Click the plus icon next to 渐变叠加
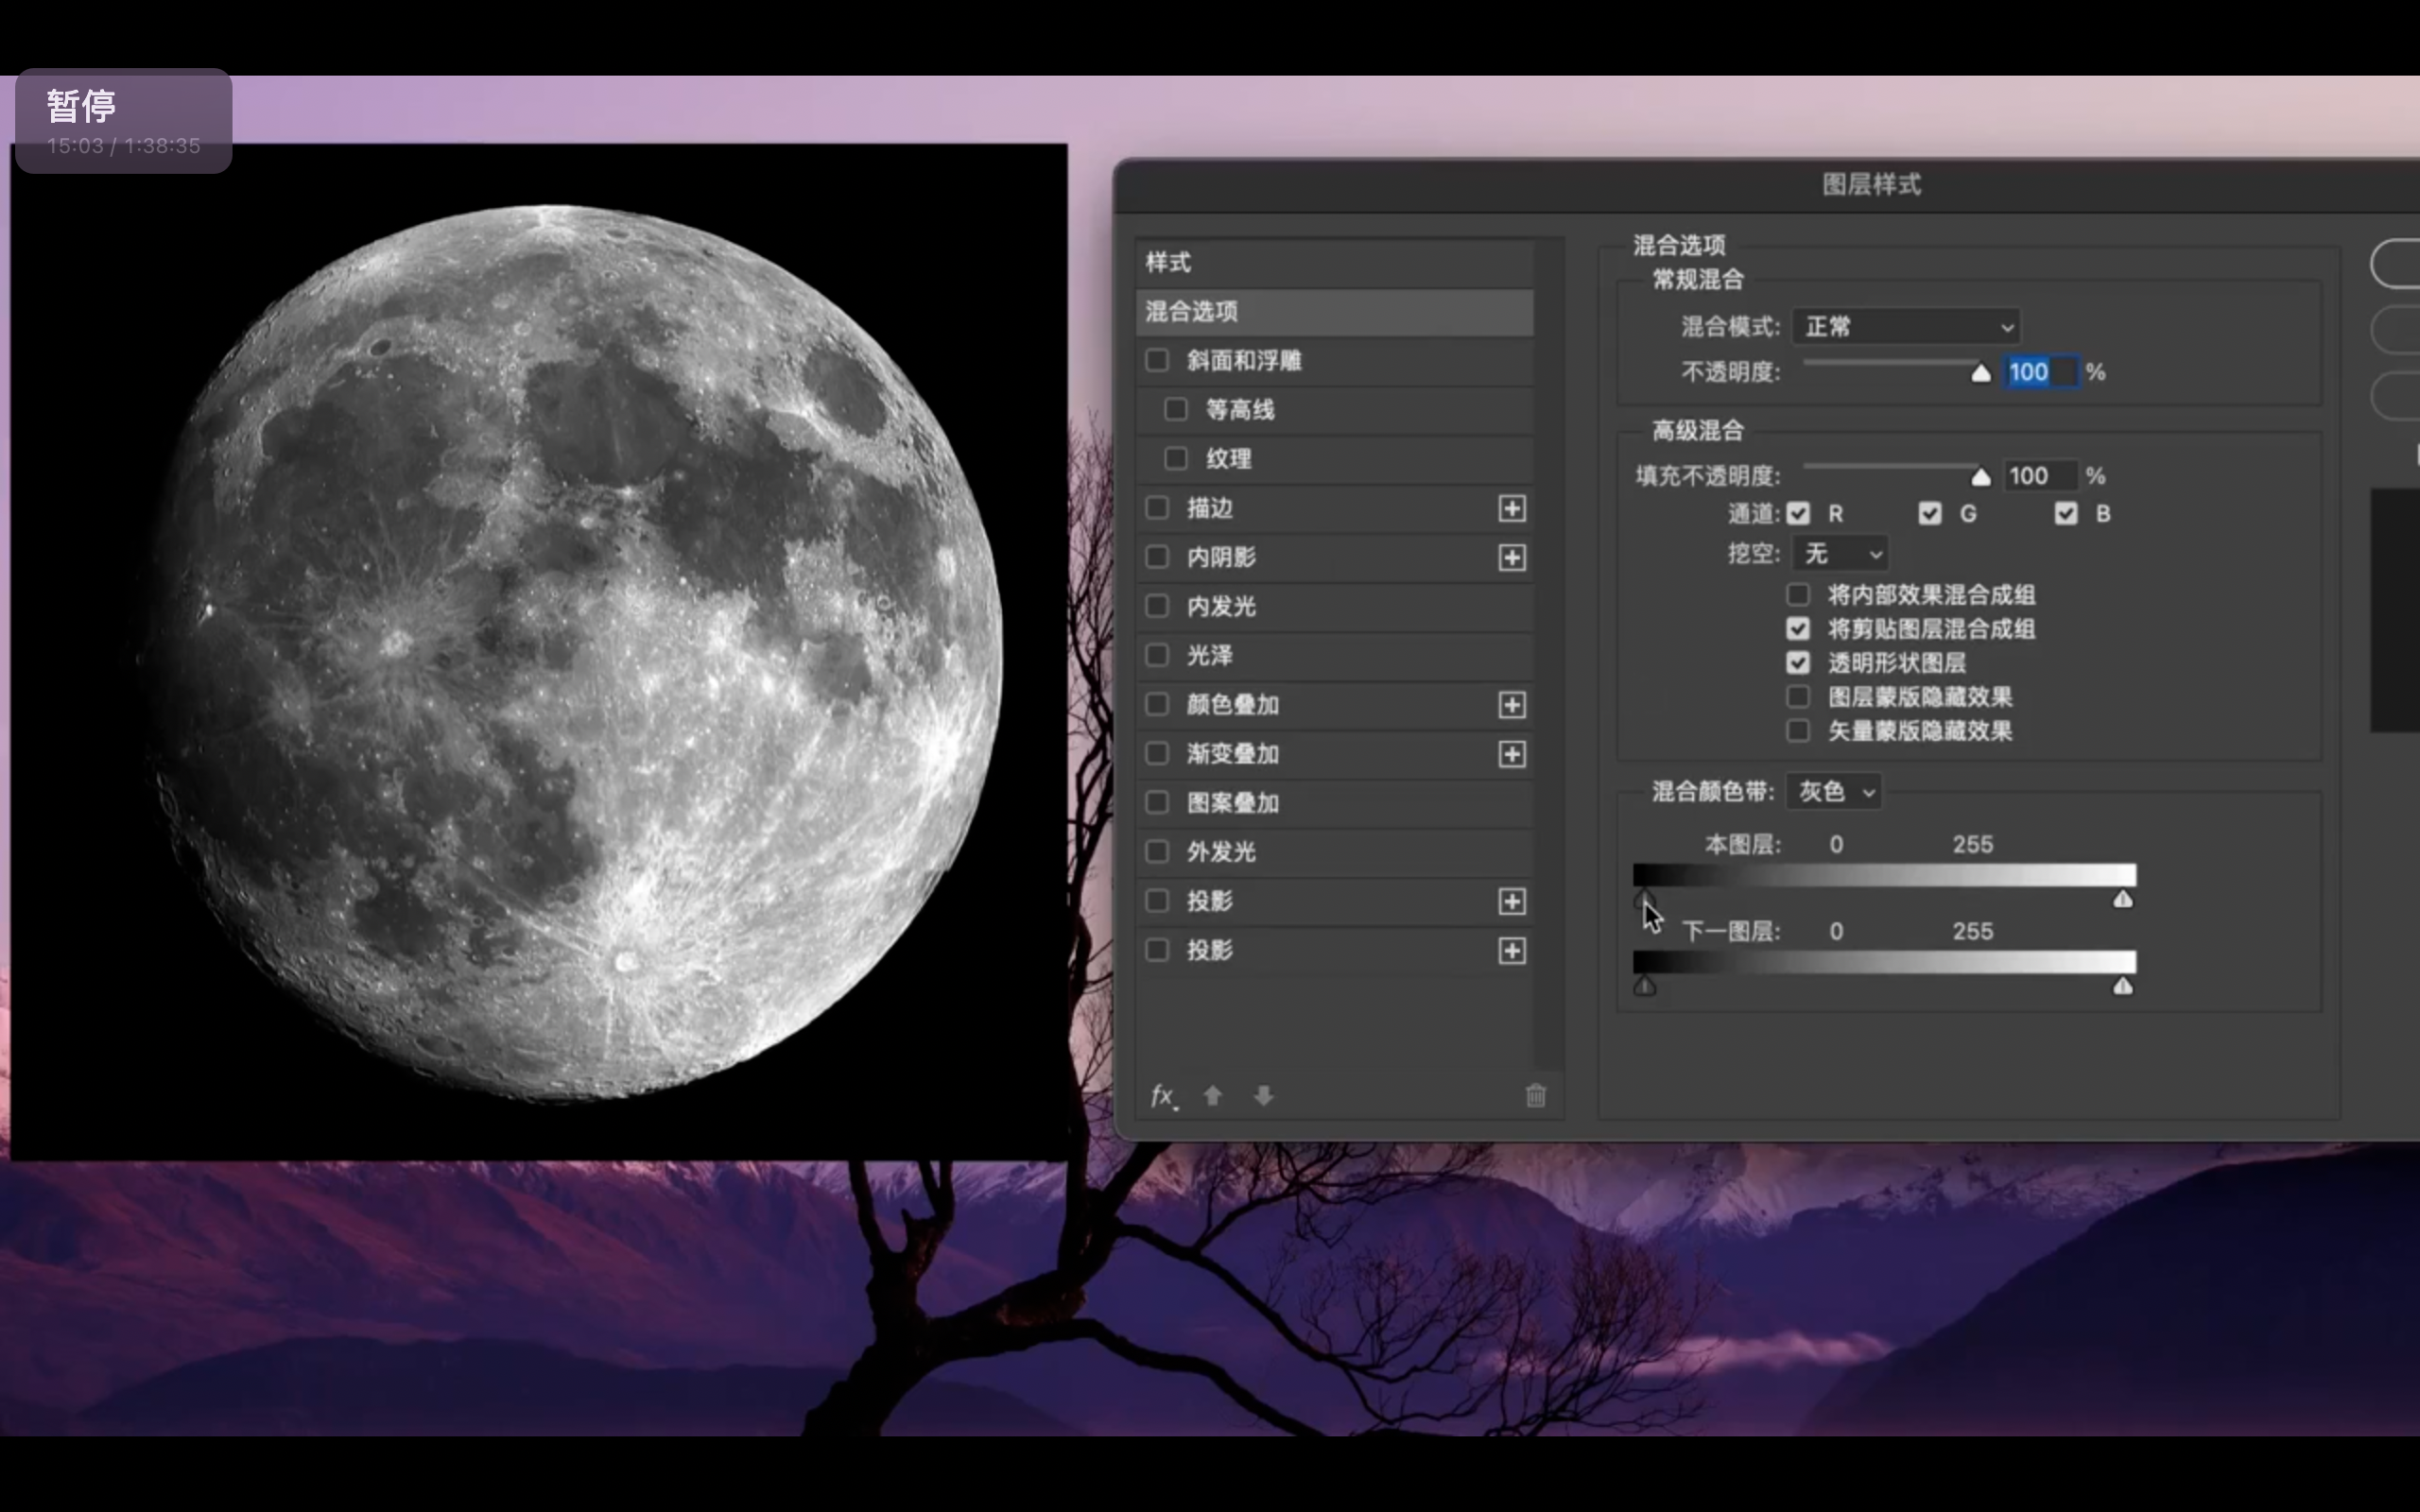This screenshot has width=2420, height=1512. click(1511, 754)
